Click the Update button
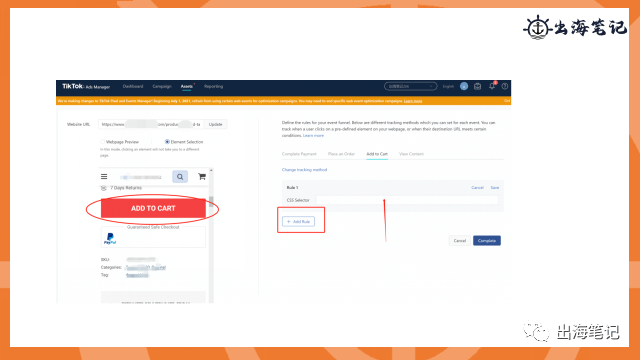The height and width of the screenshot is (360, 640). (216, 124)
